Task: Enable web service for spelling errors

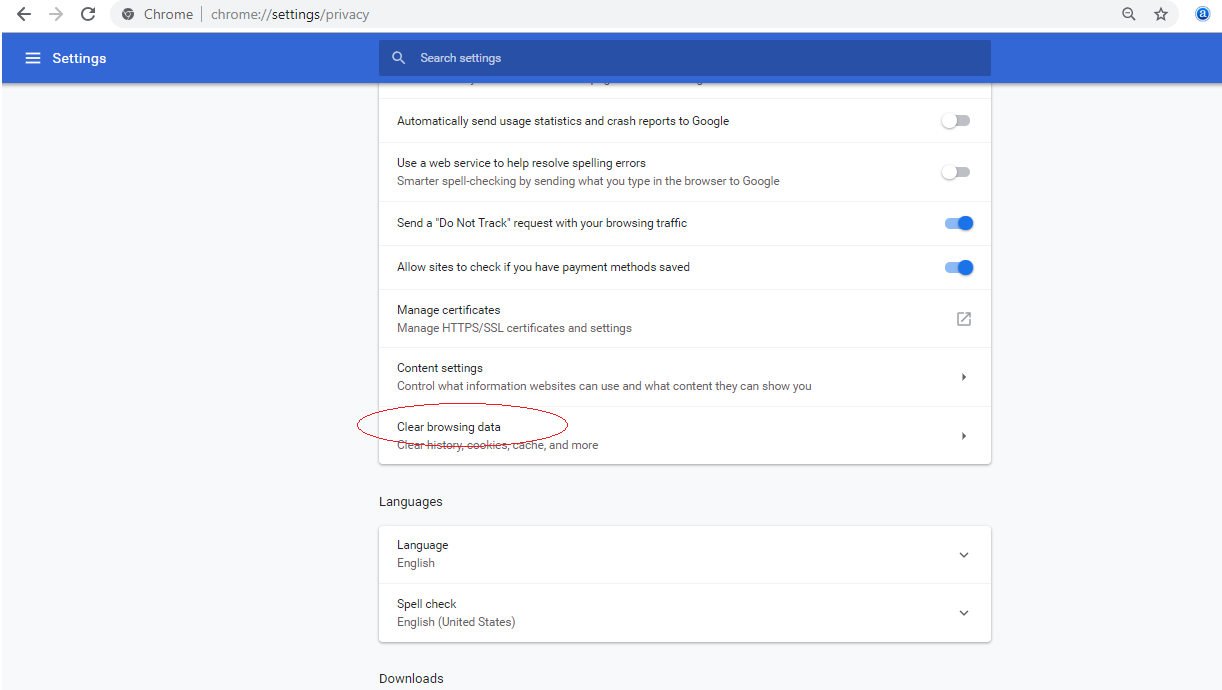Action: click(x=956, y=172)
